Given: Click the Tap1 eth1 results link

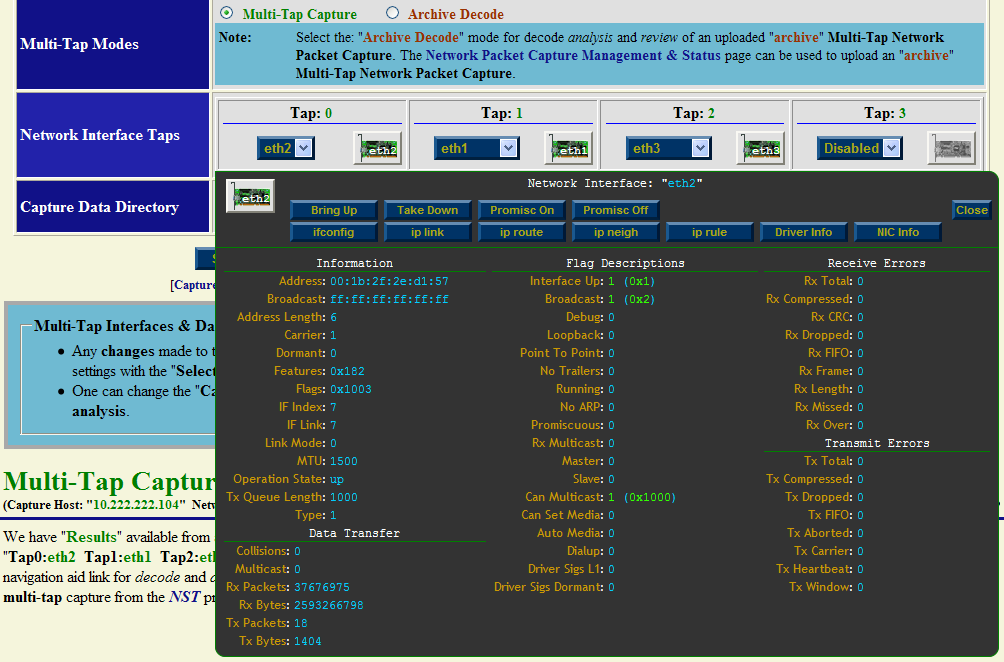Looking at the screenshot, I should [137, 557].
